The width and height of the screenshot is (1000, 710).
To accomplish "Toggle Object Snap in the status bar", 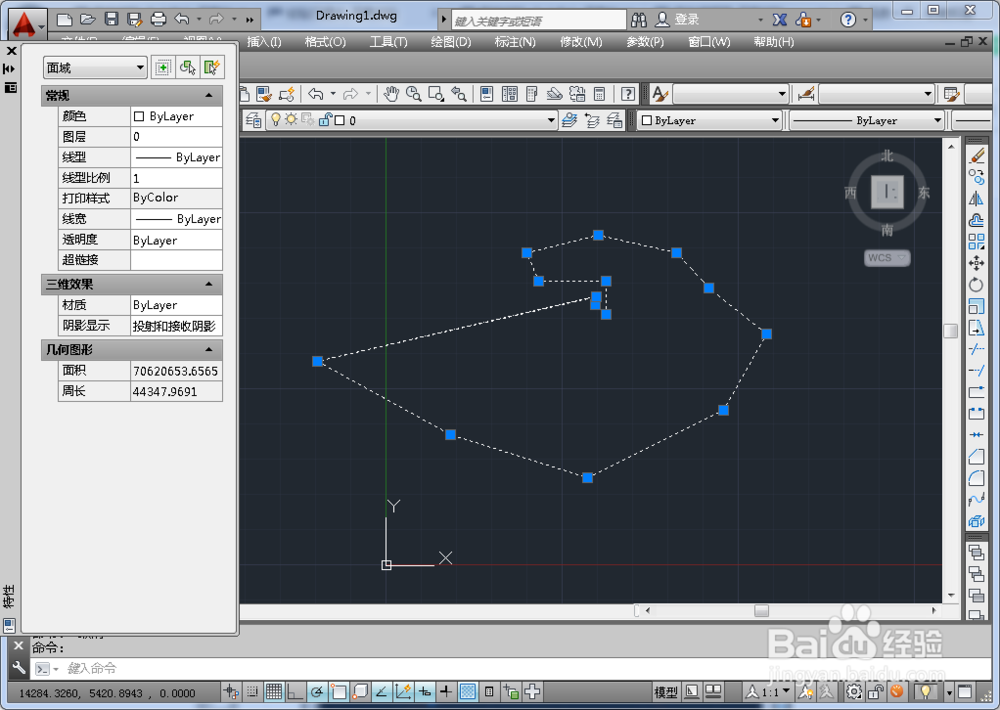I will tap(339, 692).
